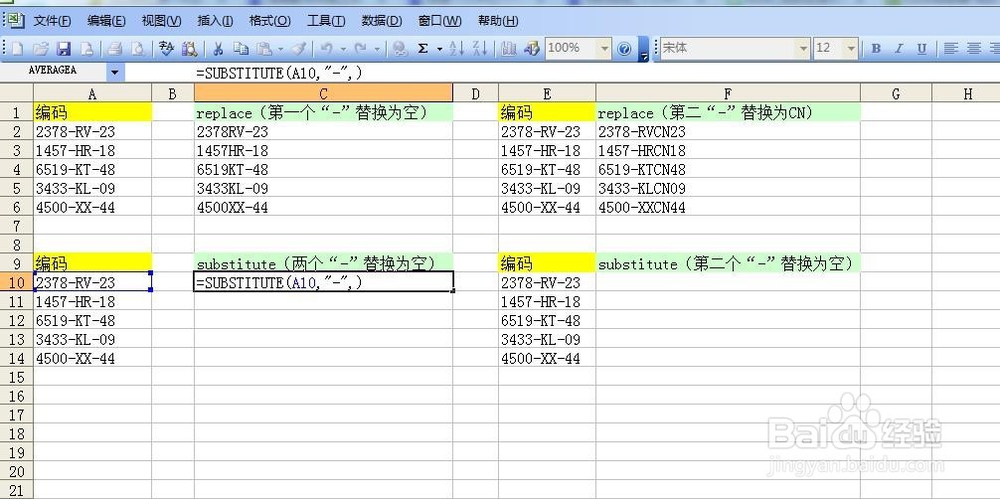Open Print Preview

(x=137, y=48)
